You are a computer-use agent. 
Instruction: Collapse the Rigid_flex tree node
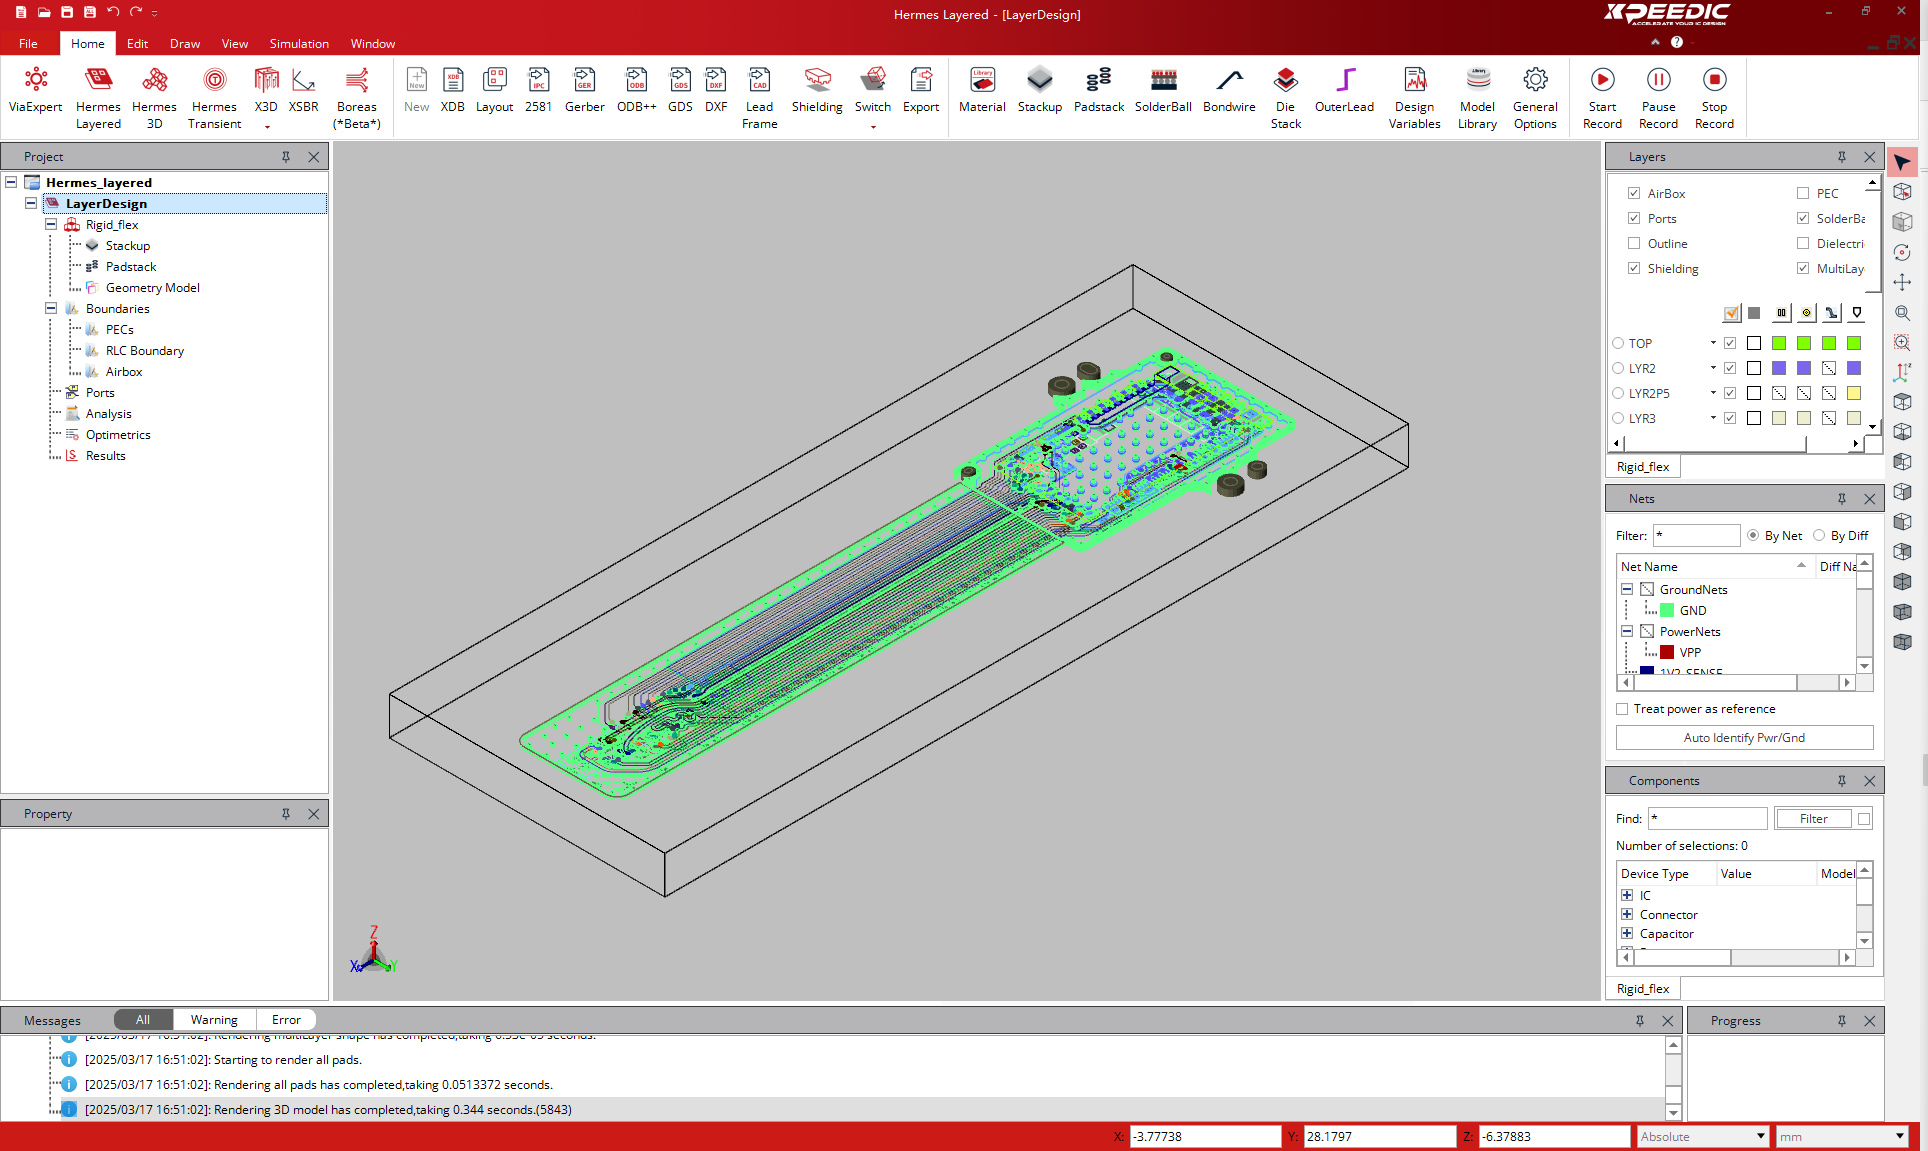pos(51,224)
